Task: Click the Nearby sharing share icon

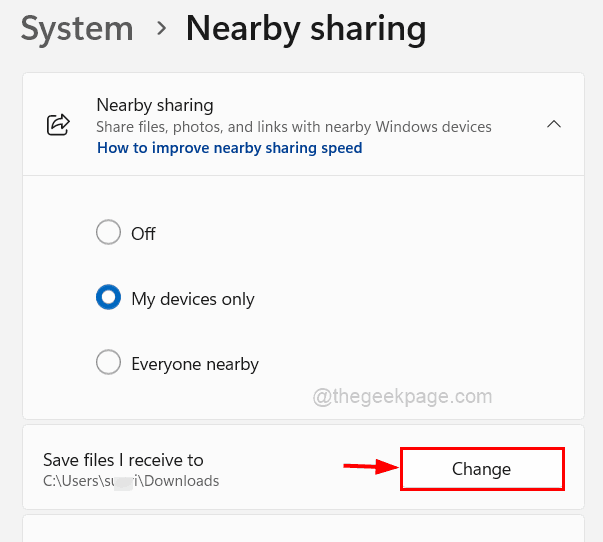Action: coord(58,124)
